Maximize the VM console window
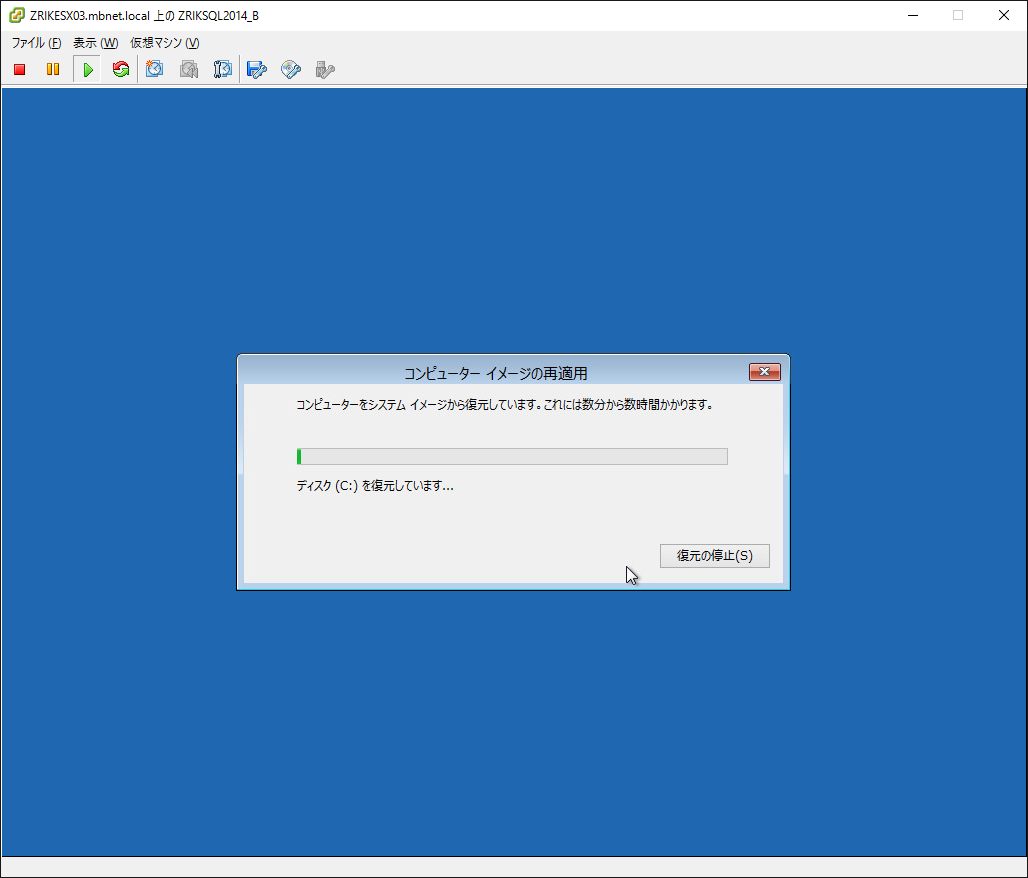 coord(957,15)
